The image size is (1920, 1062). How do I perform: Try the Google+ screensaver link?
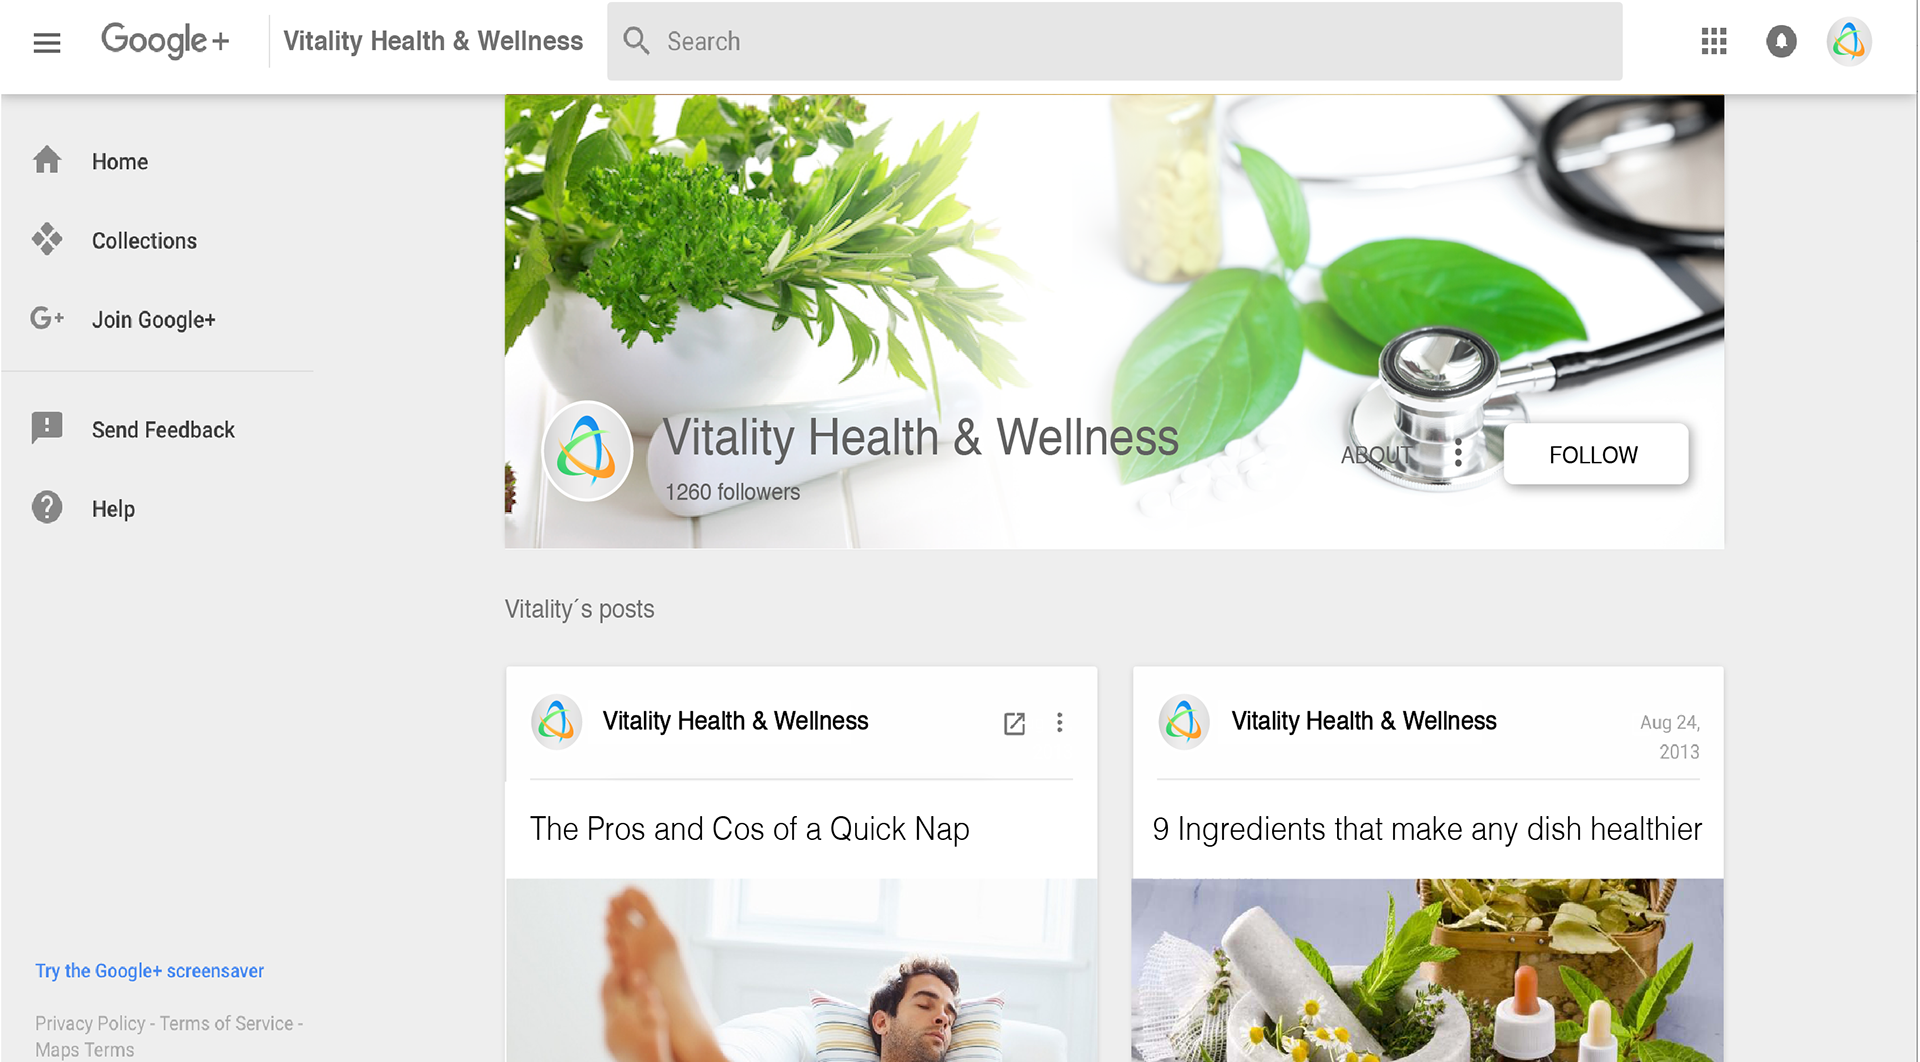150,971
